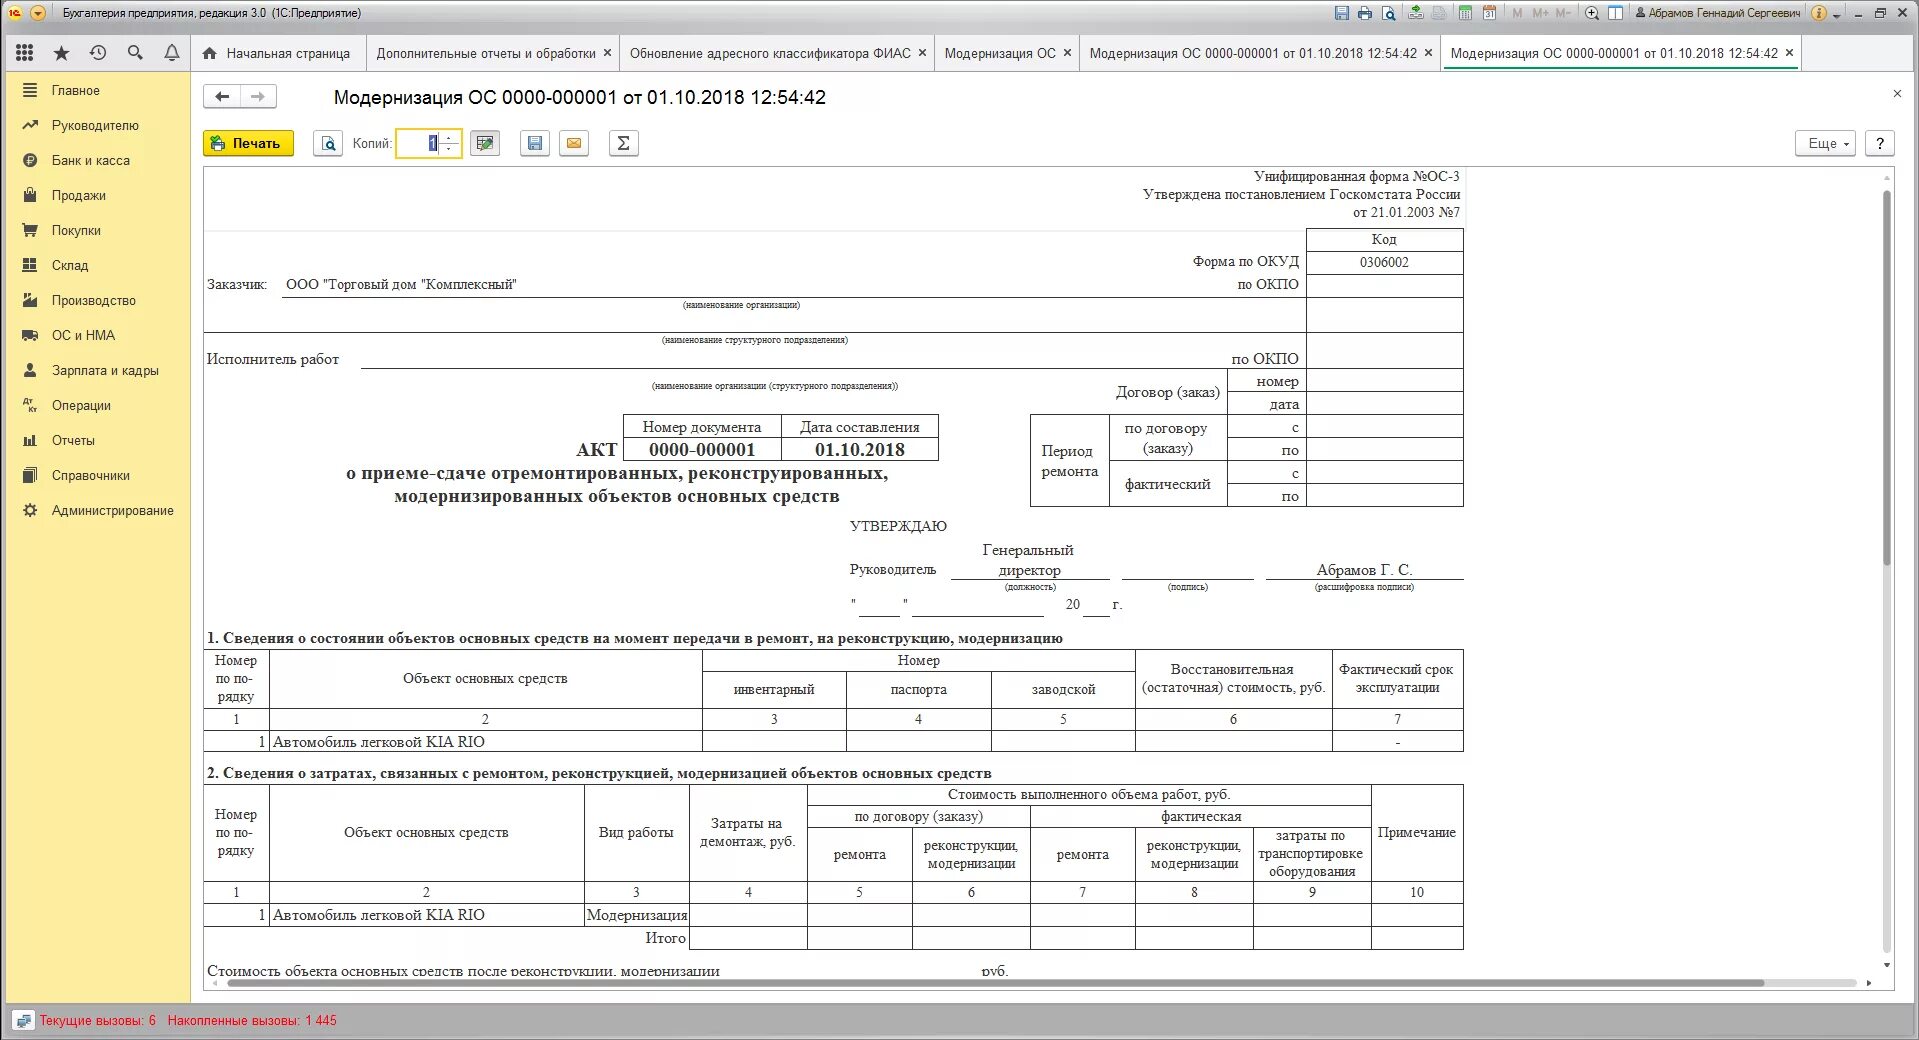Close the active Модернизация ОС 0000-000001 tab
This screenshot has width=1919, height=1040.
click(x=1789, y=53)
